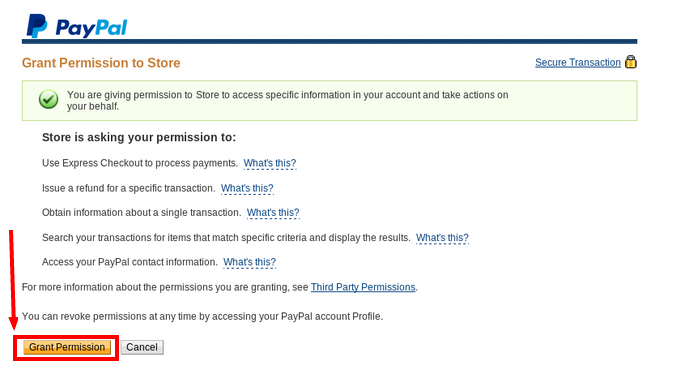Click the Issue a refund permission text
Viewport: 678px width, 365px height.
coord(128,188)
